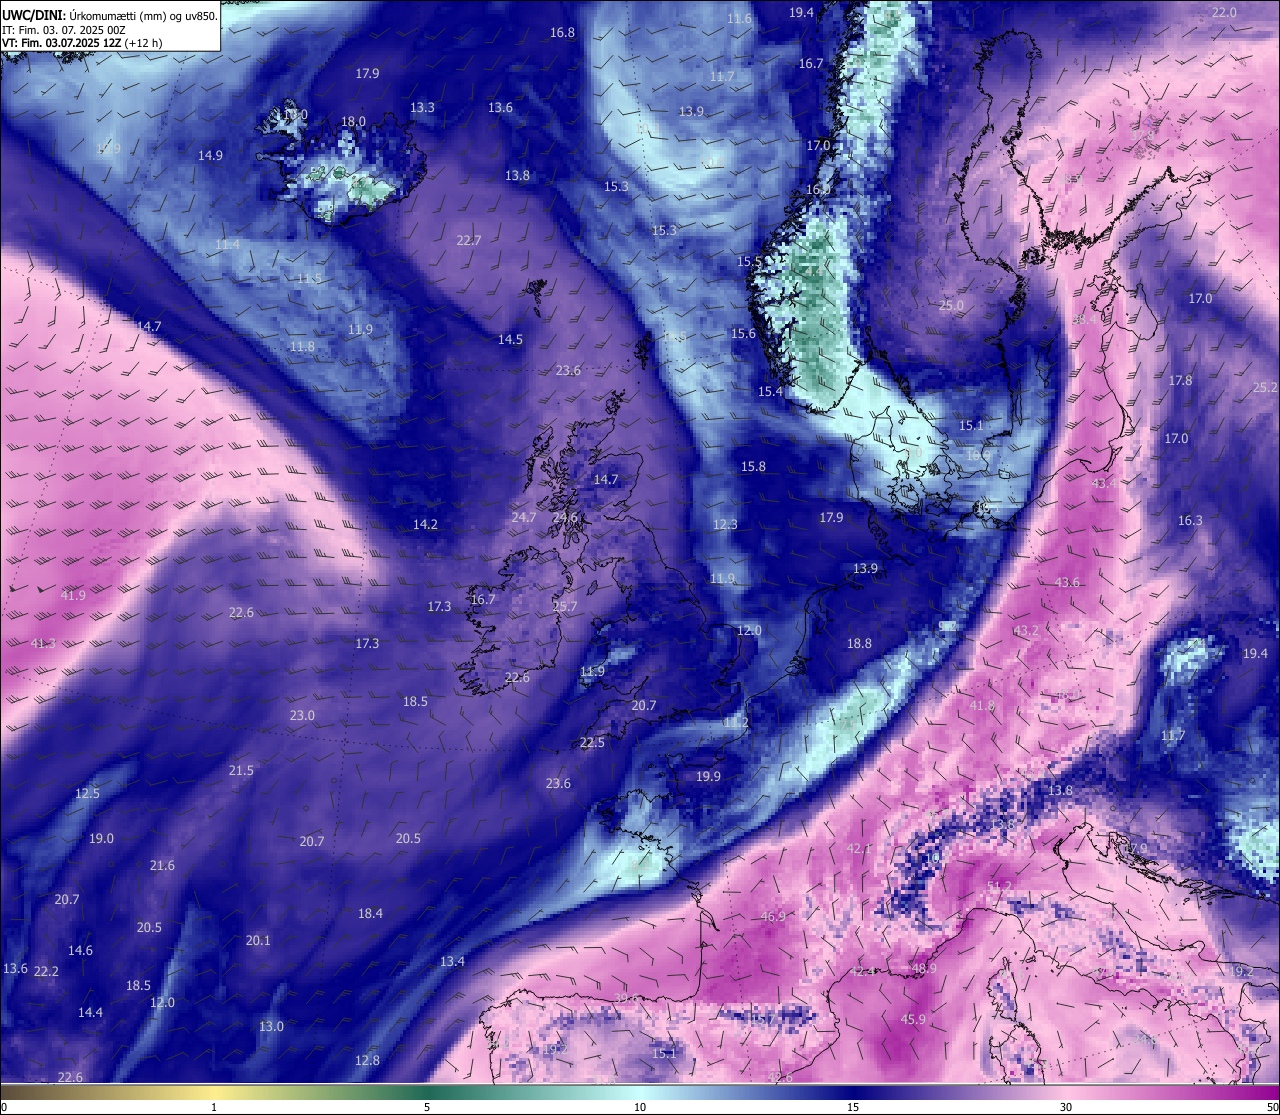
Task: Click the 18.0 value over Iceland
Action: tap(354, 121)
